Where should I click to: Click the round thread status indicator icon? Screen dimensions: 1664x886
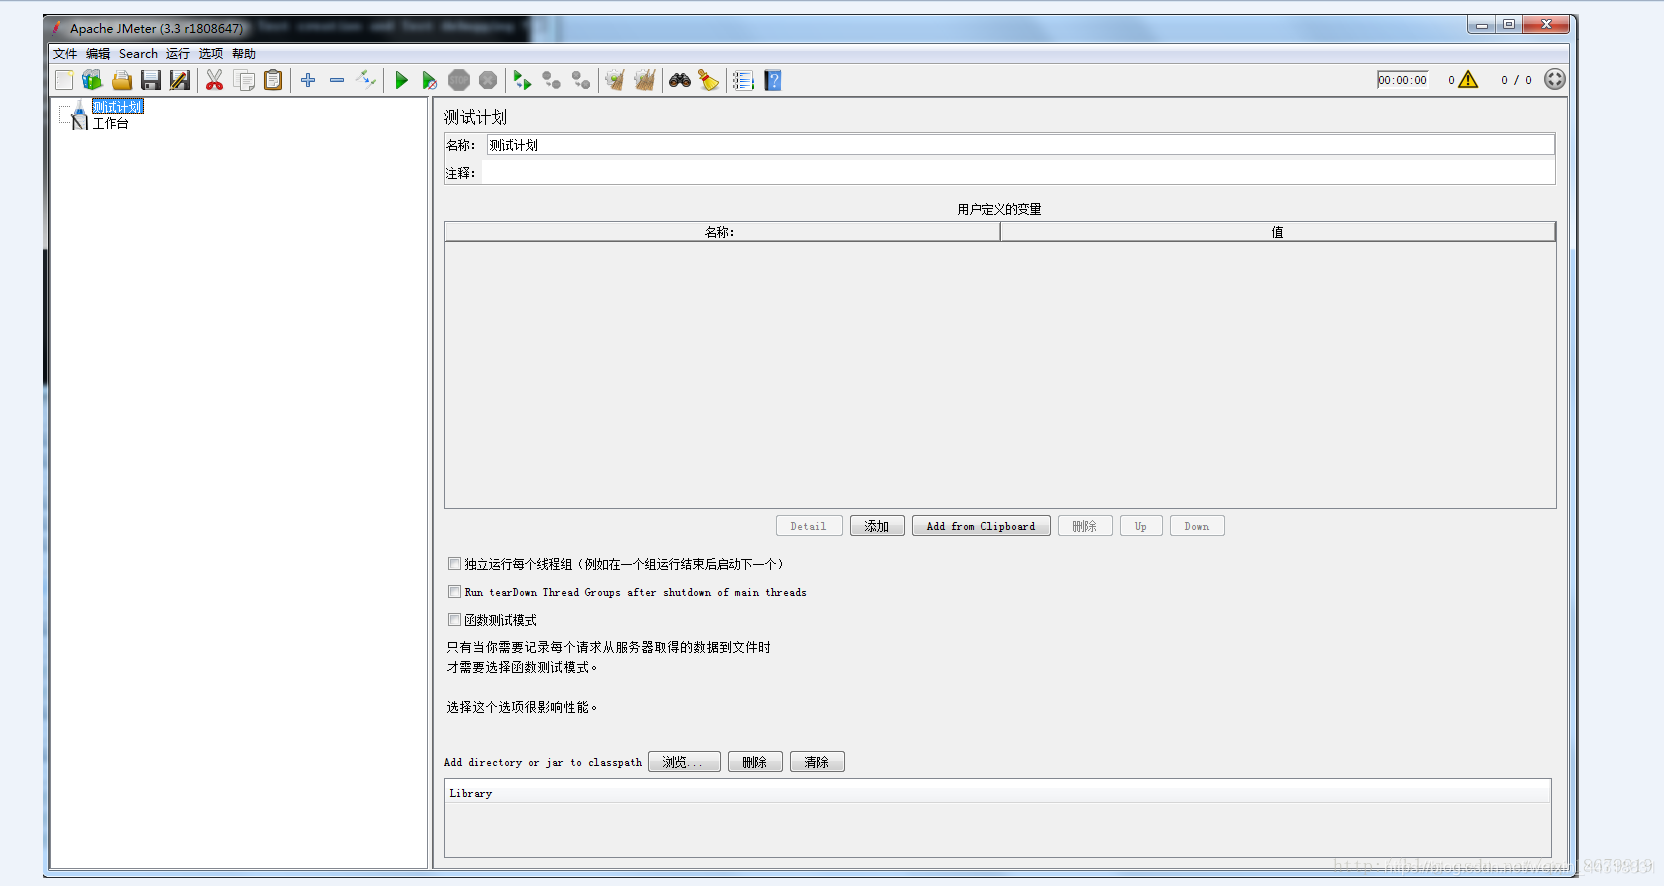(1554, 80)
